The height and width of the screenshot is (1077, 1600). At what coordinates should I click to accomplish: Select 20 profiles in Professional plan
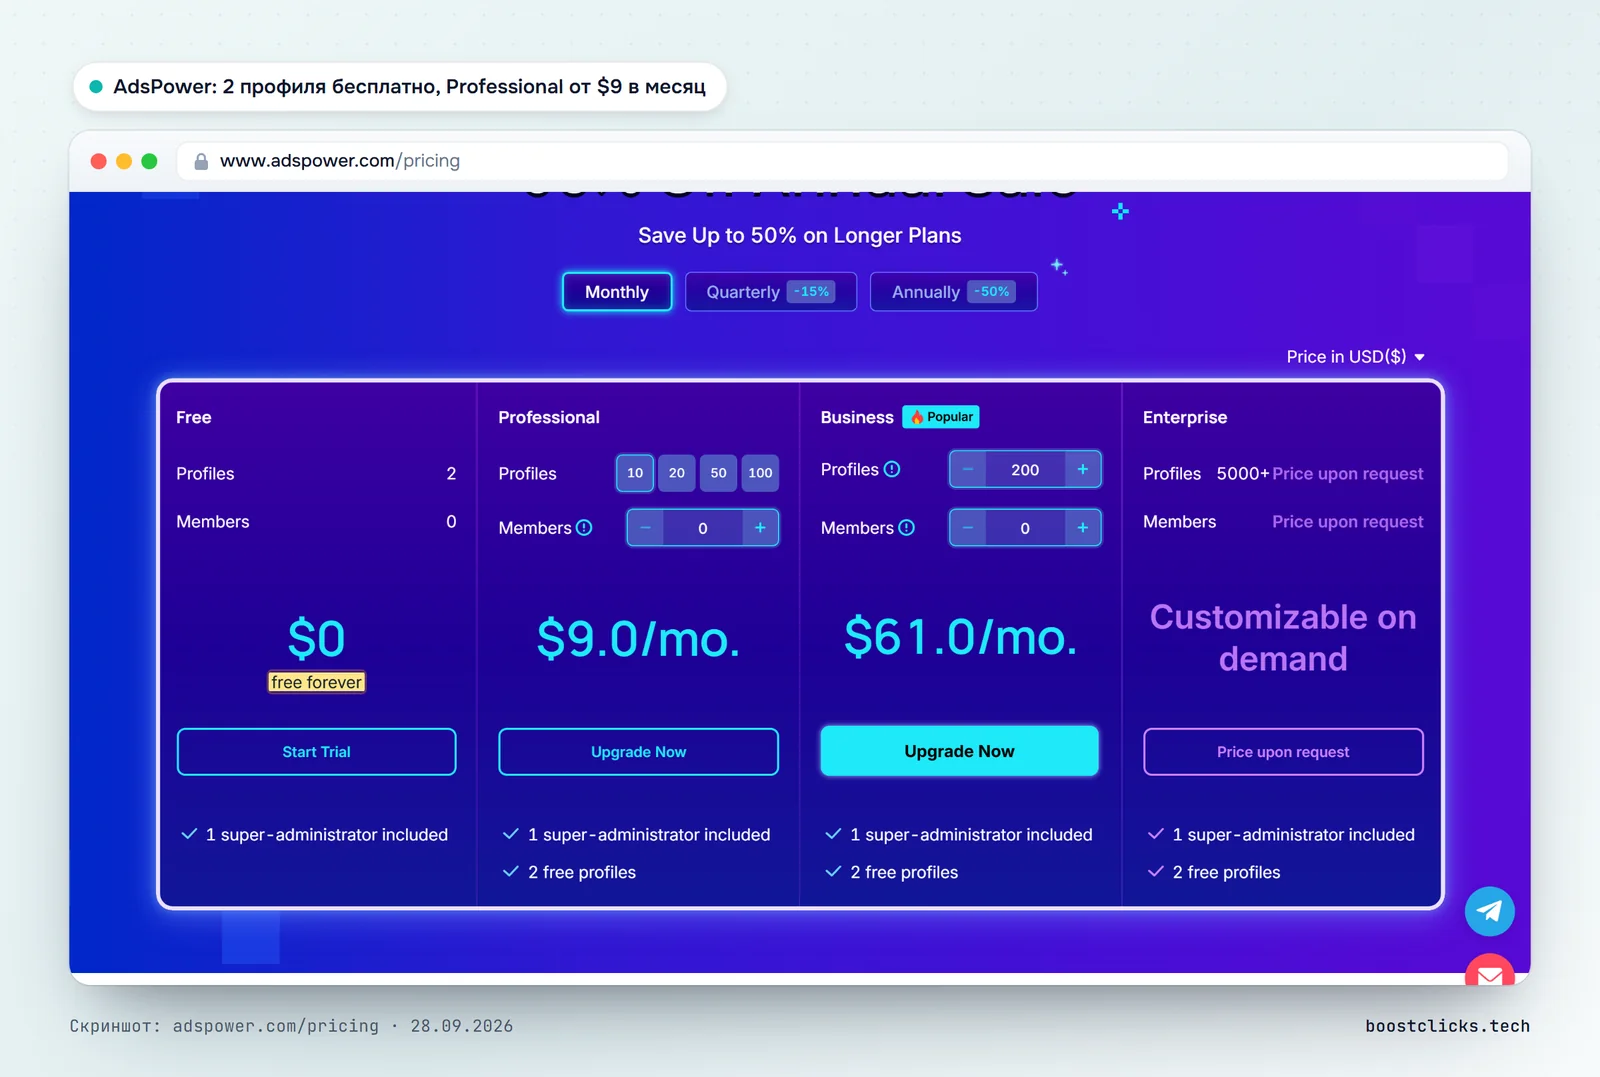[x=677, y=473]
